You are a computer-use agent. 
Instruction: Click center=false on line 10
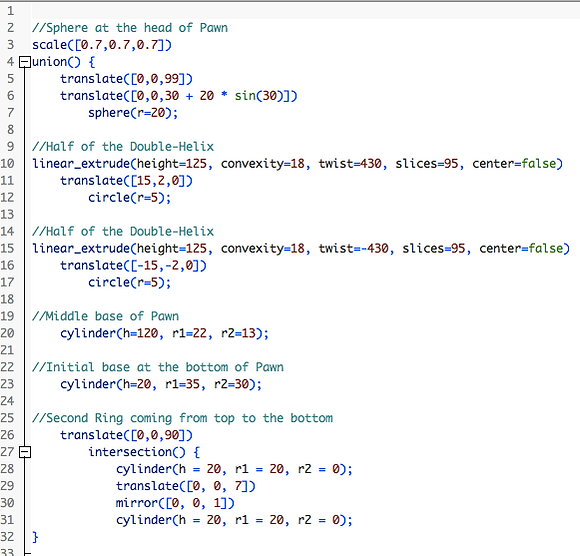514,164
